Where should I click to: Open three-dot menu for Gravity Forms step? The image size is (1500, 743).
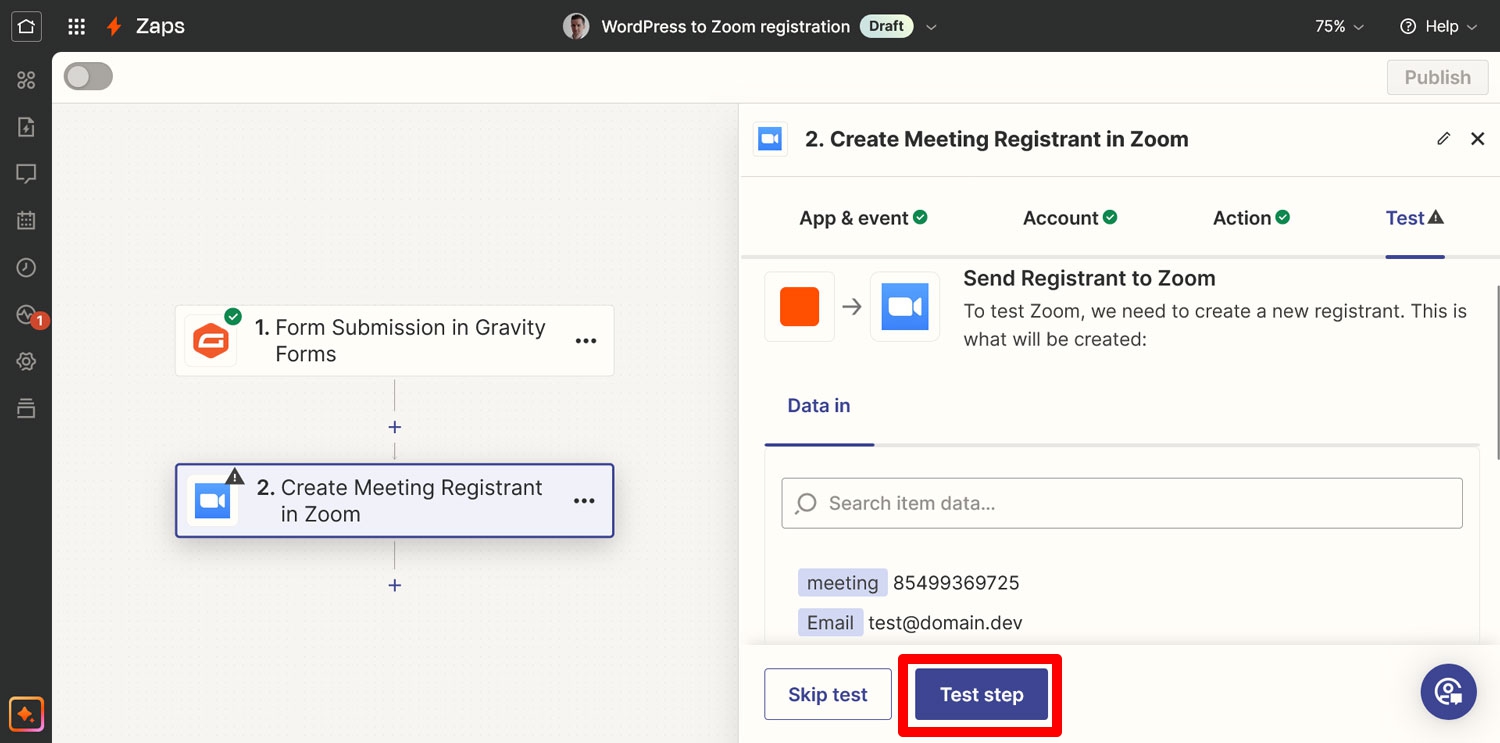pos(586,341)
